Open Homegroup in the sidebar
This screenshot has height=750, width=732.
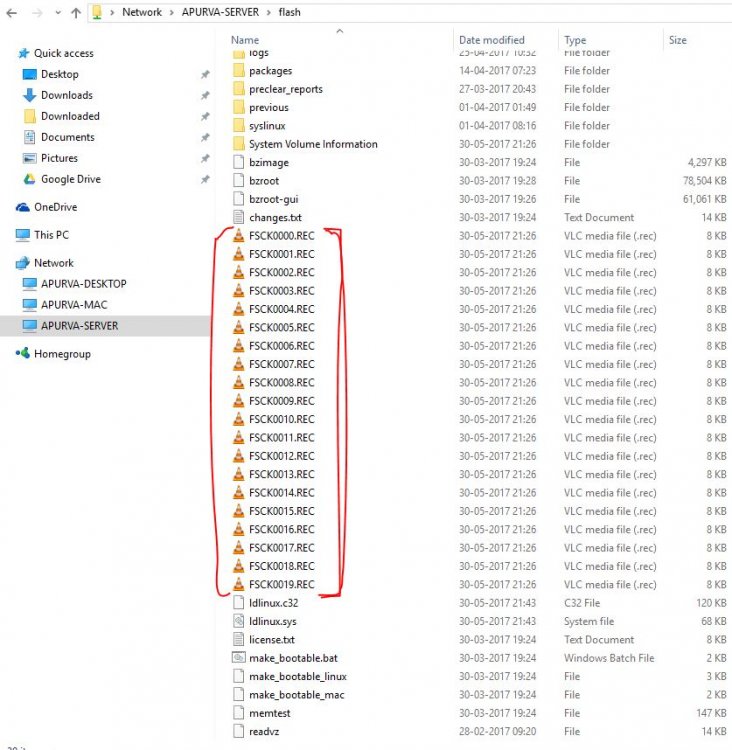(62, 354)
